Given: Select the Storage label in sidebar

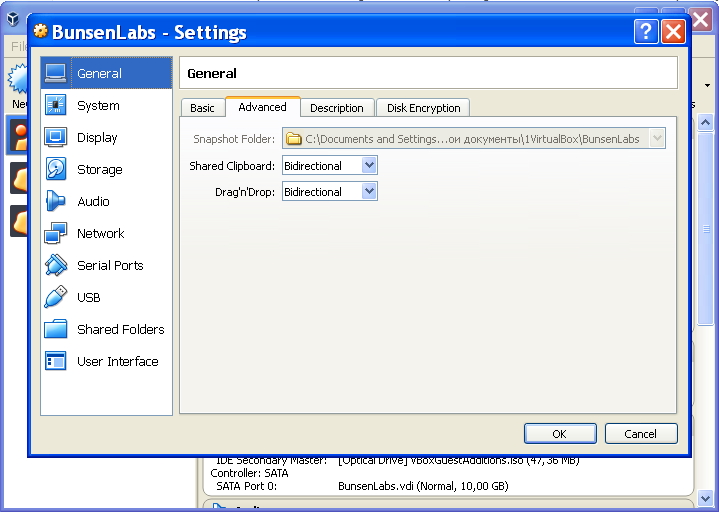Looking at the screenshot, I should (x=100, y=170).
